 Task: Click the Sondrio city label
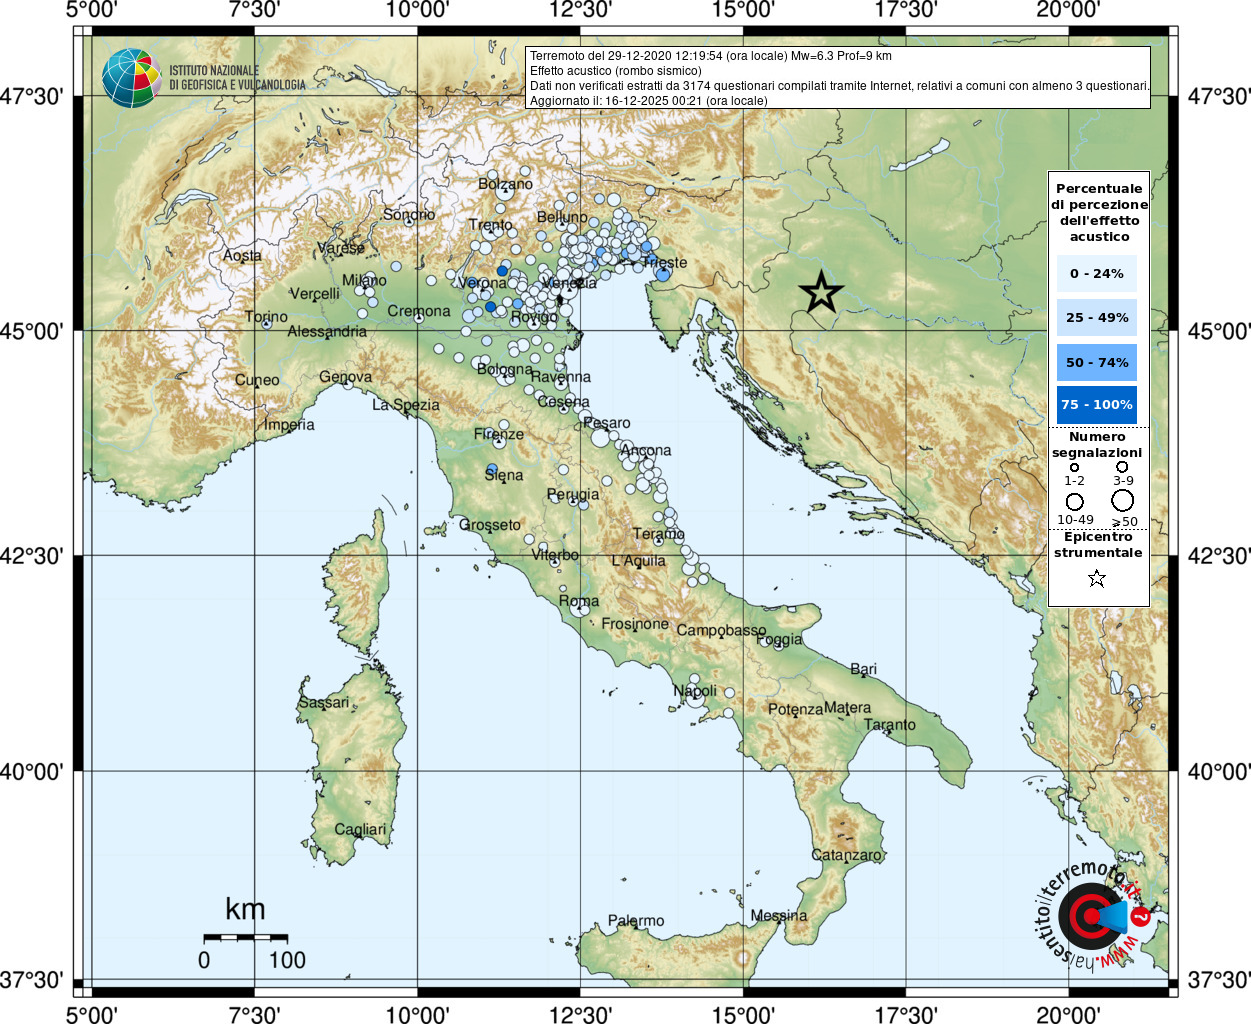tap(409, 214)
